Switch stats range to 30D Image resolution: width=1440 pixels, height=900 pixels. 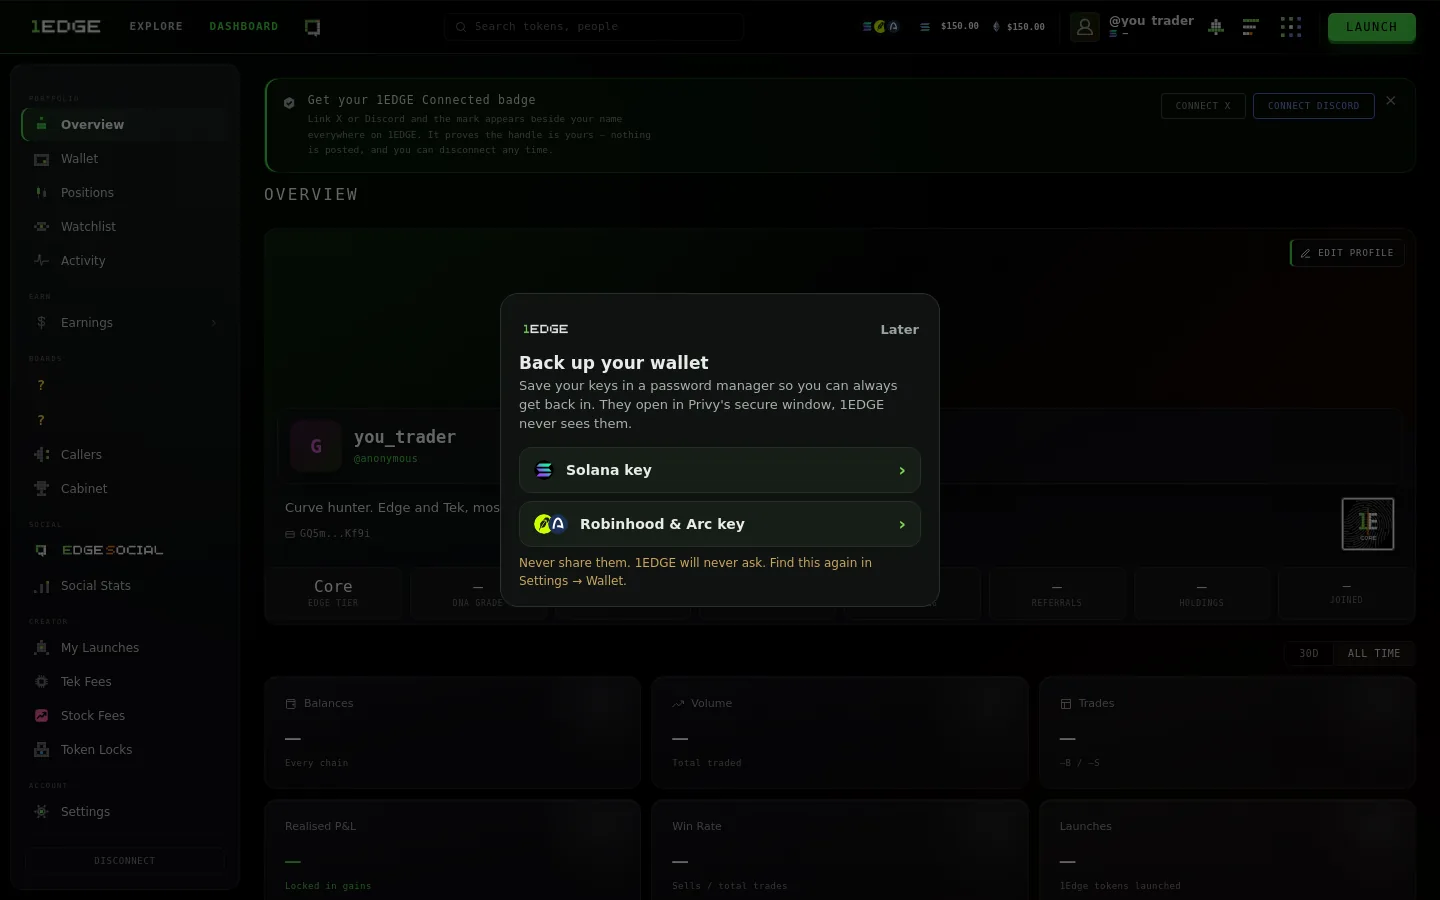[1308, 653]
